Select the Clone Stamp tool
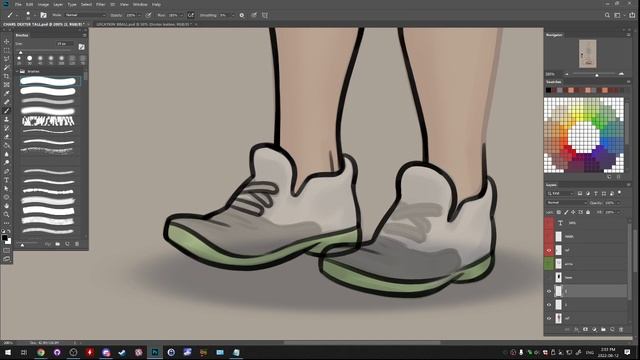Image resolution: width=640 pixels, height=360 pixels. [x=7, y=119]
